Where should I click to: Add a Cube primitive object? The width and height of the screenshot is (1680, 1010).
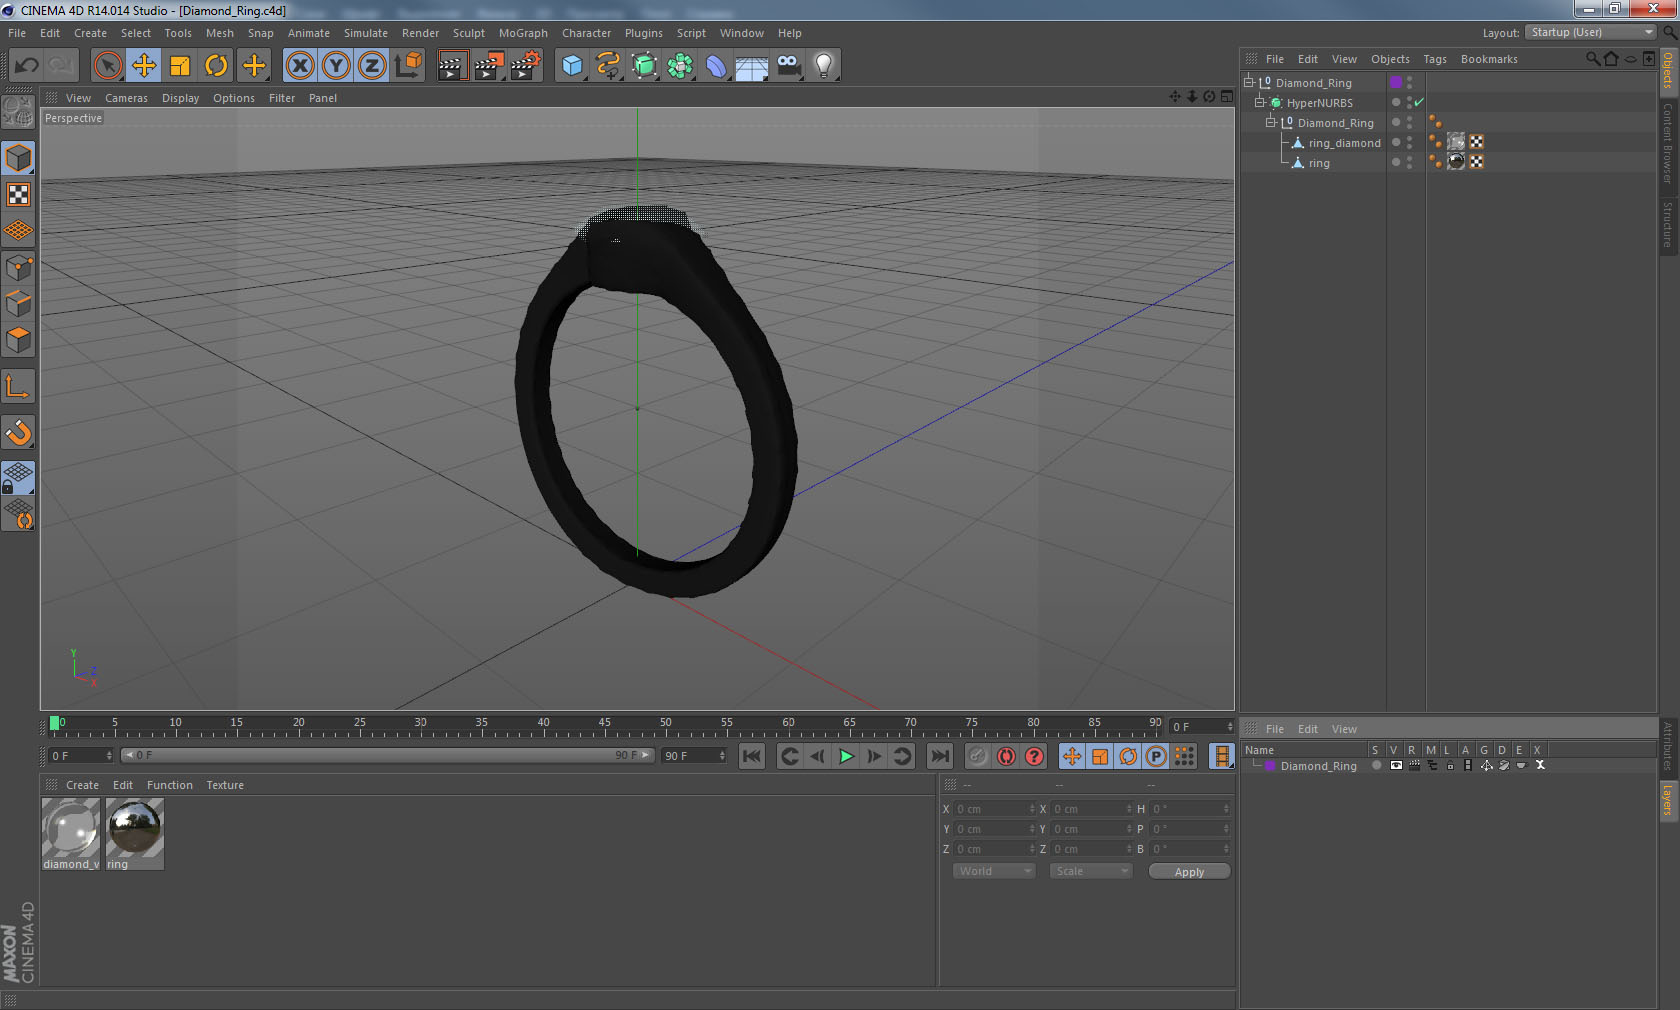click(572, 66)
